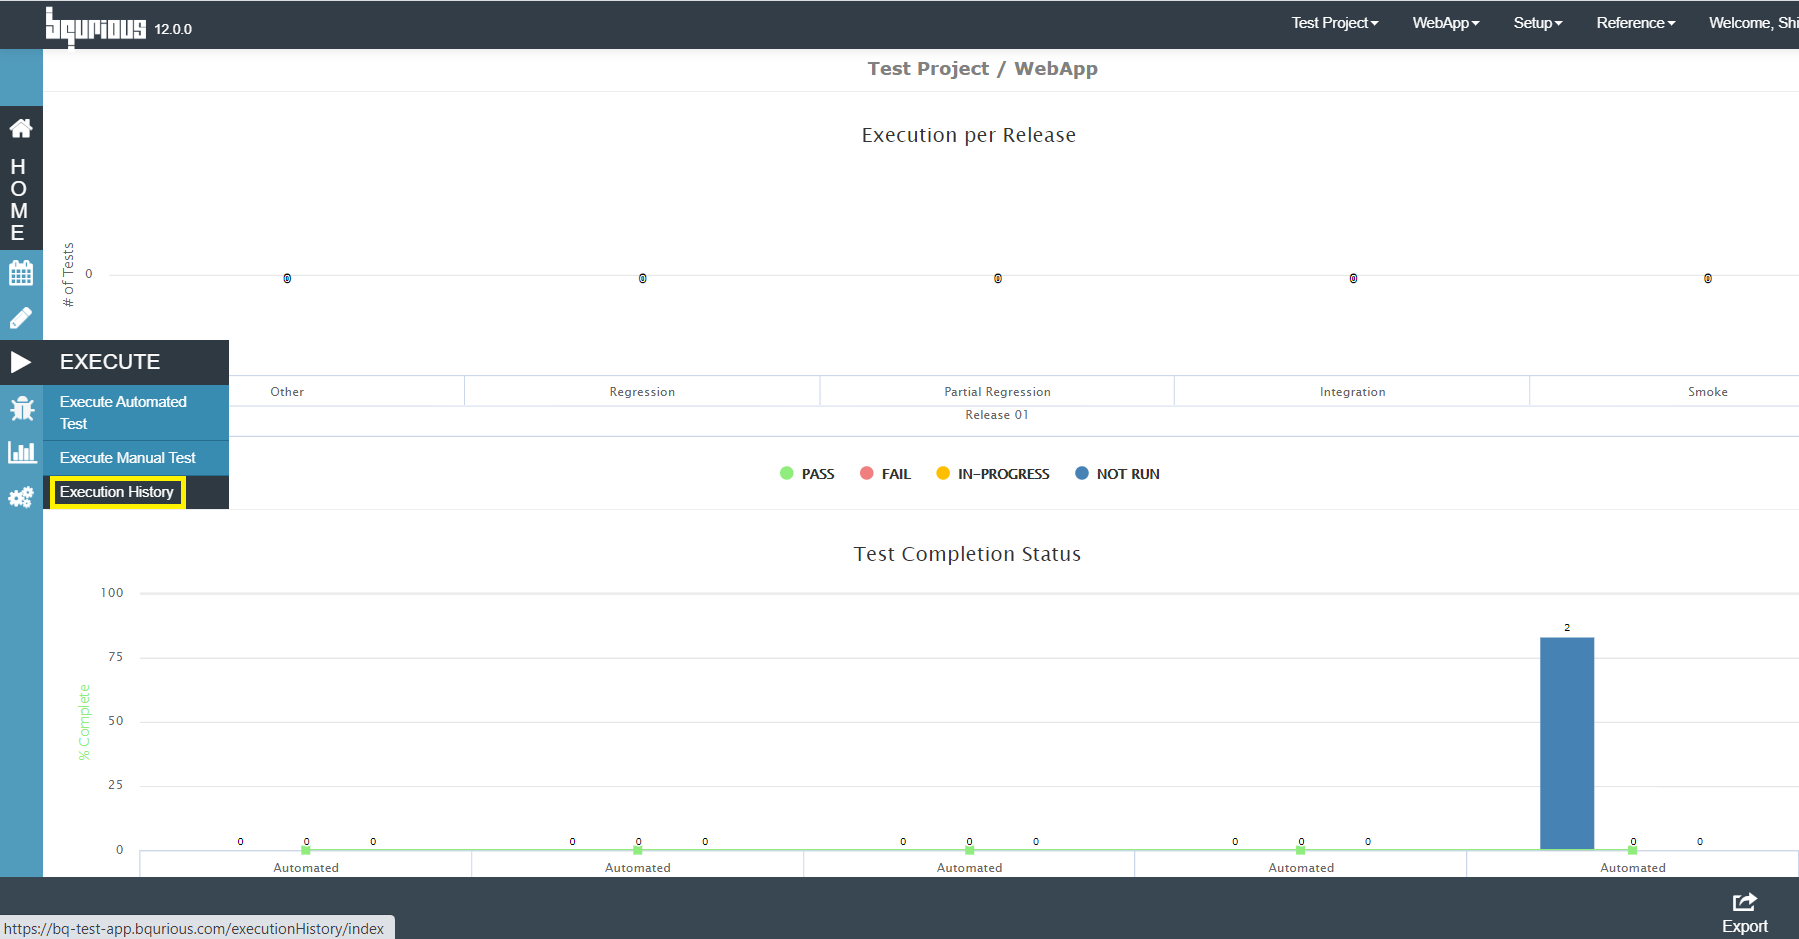Open Execution History link
Image resolution: width=1799 pixels, height=939 pixels.
click(117, 492)
